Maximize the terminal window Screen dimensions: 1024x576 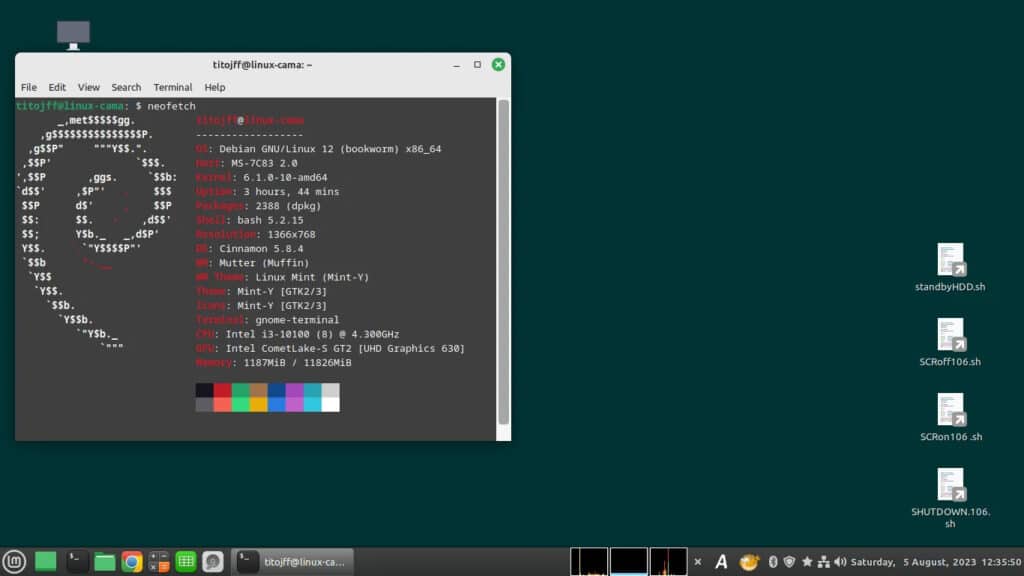[477, 65]
